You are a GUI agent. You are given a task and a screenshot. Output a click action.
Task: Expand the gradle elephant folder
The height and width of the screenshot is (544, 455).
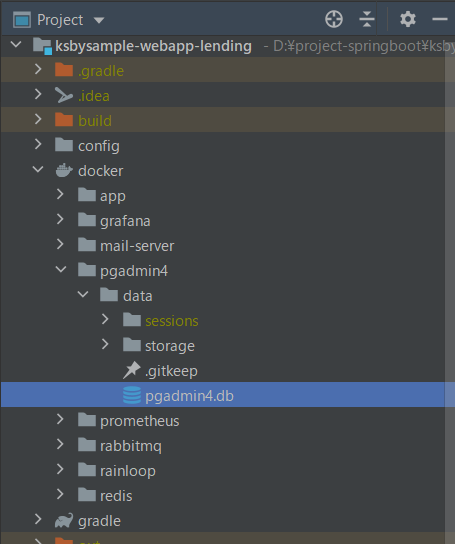point(38,519)
